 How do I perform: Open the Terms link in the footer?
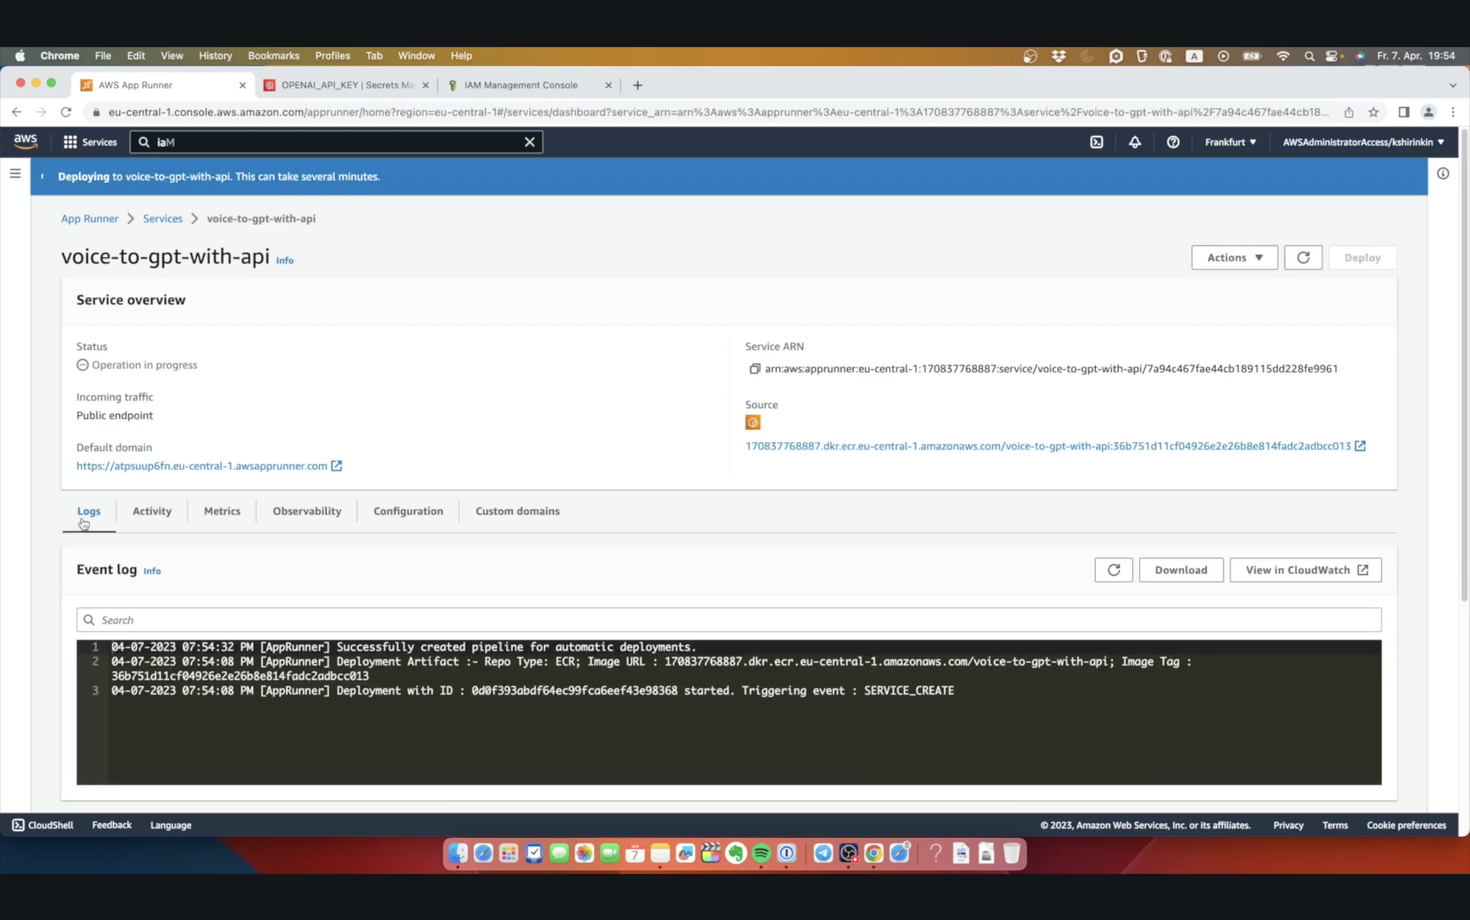point(1335,825)
